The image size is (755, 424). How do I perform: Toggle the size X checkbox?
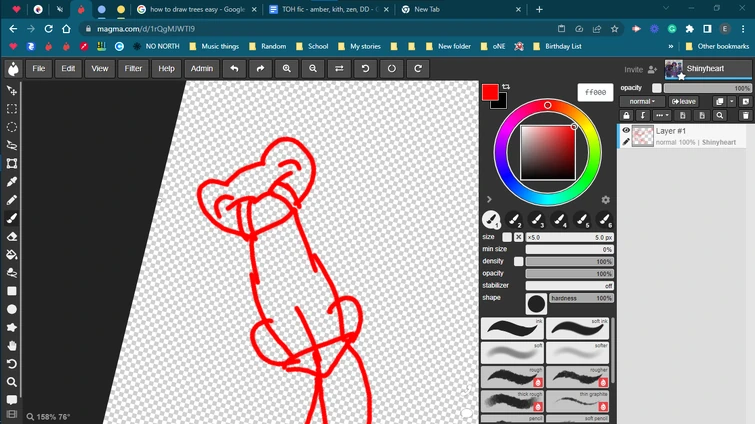[518, 237]
